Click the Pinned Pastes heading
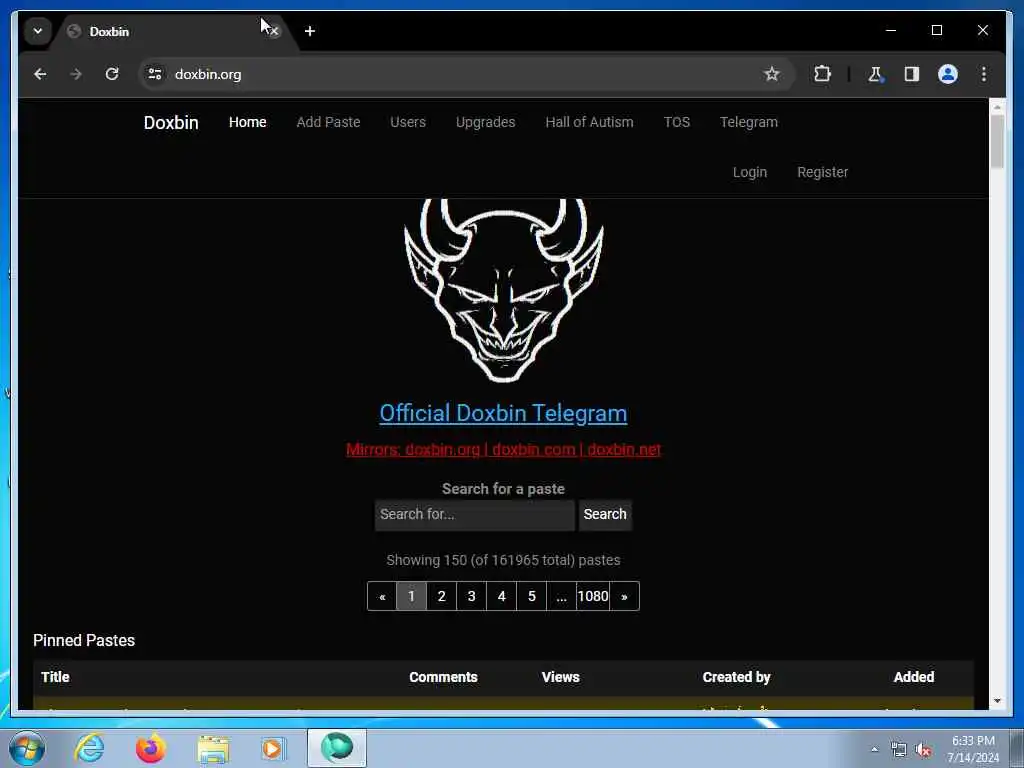 (84, 641)
